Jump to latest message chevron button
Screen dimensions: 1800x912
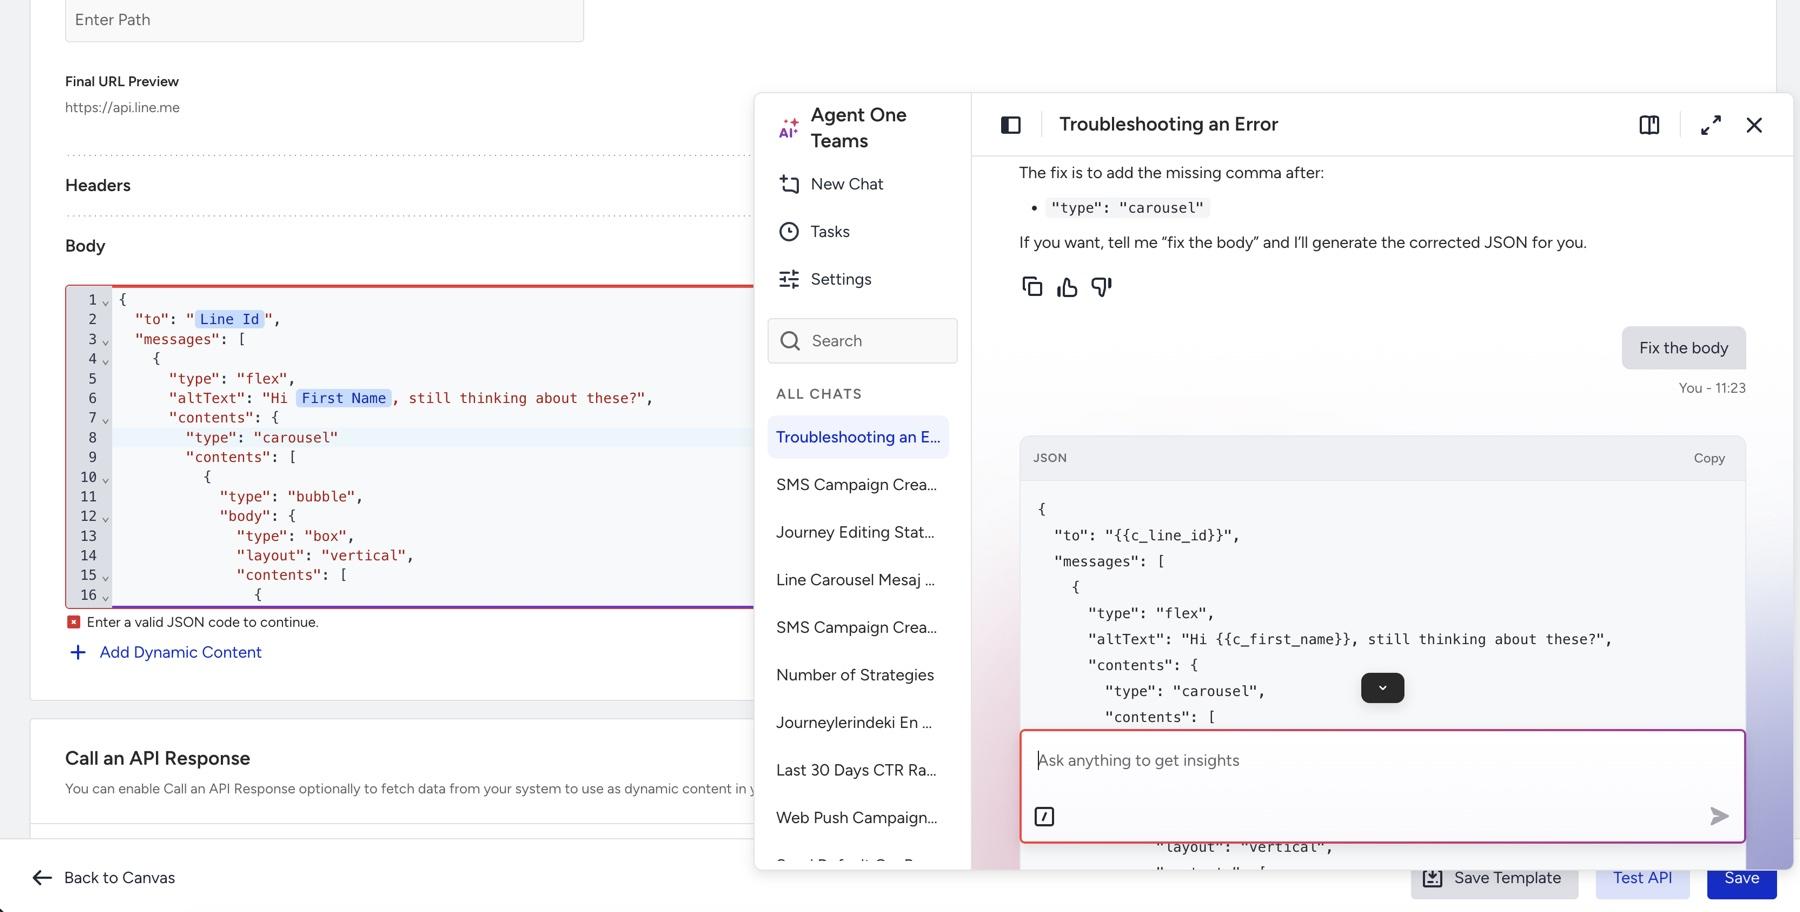[1382, 688]
